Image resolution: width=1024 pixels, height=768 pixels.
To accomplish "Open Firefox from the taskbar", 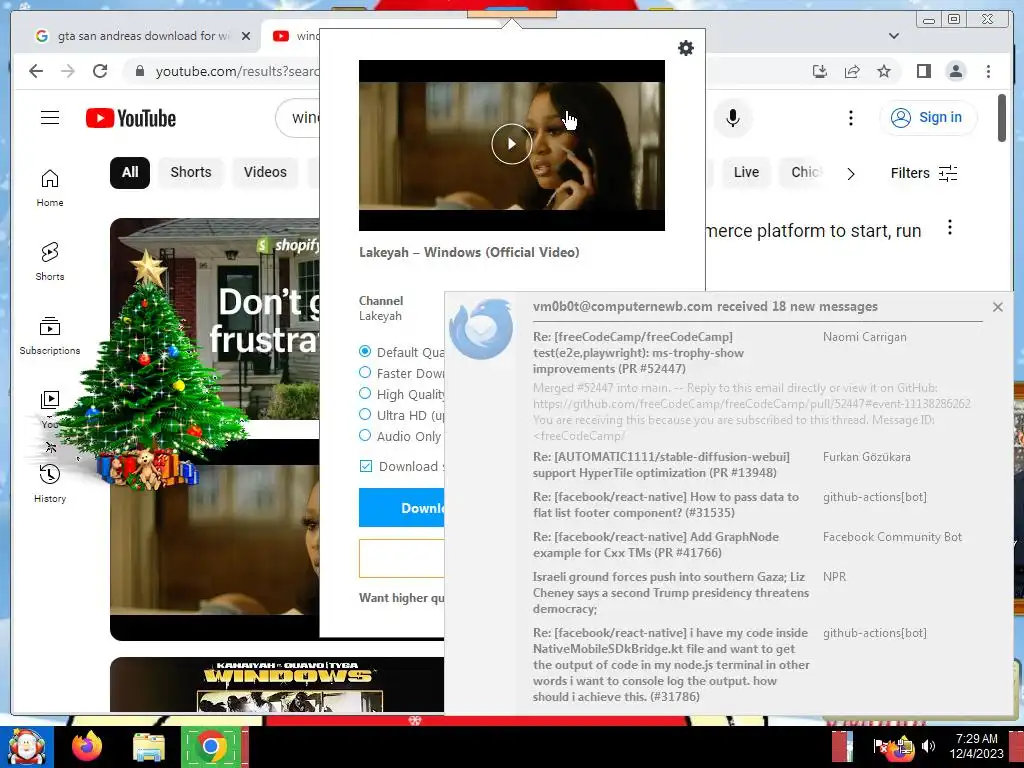I will point(87,747).
